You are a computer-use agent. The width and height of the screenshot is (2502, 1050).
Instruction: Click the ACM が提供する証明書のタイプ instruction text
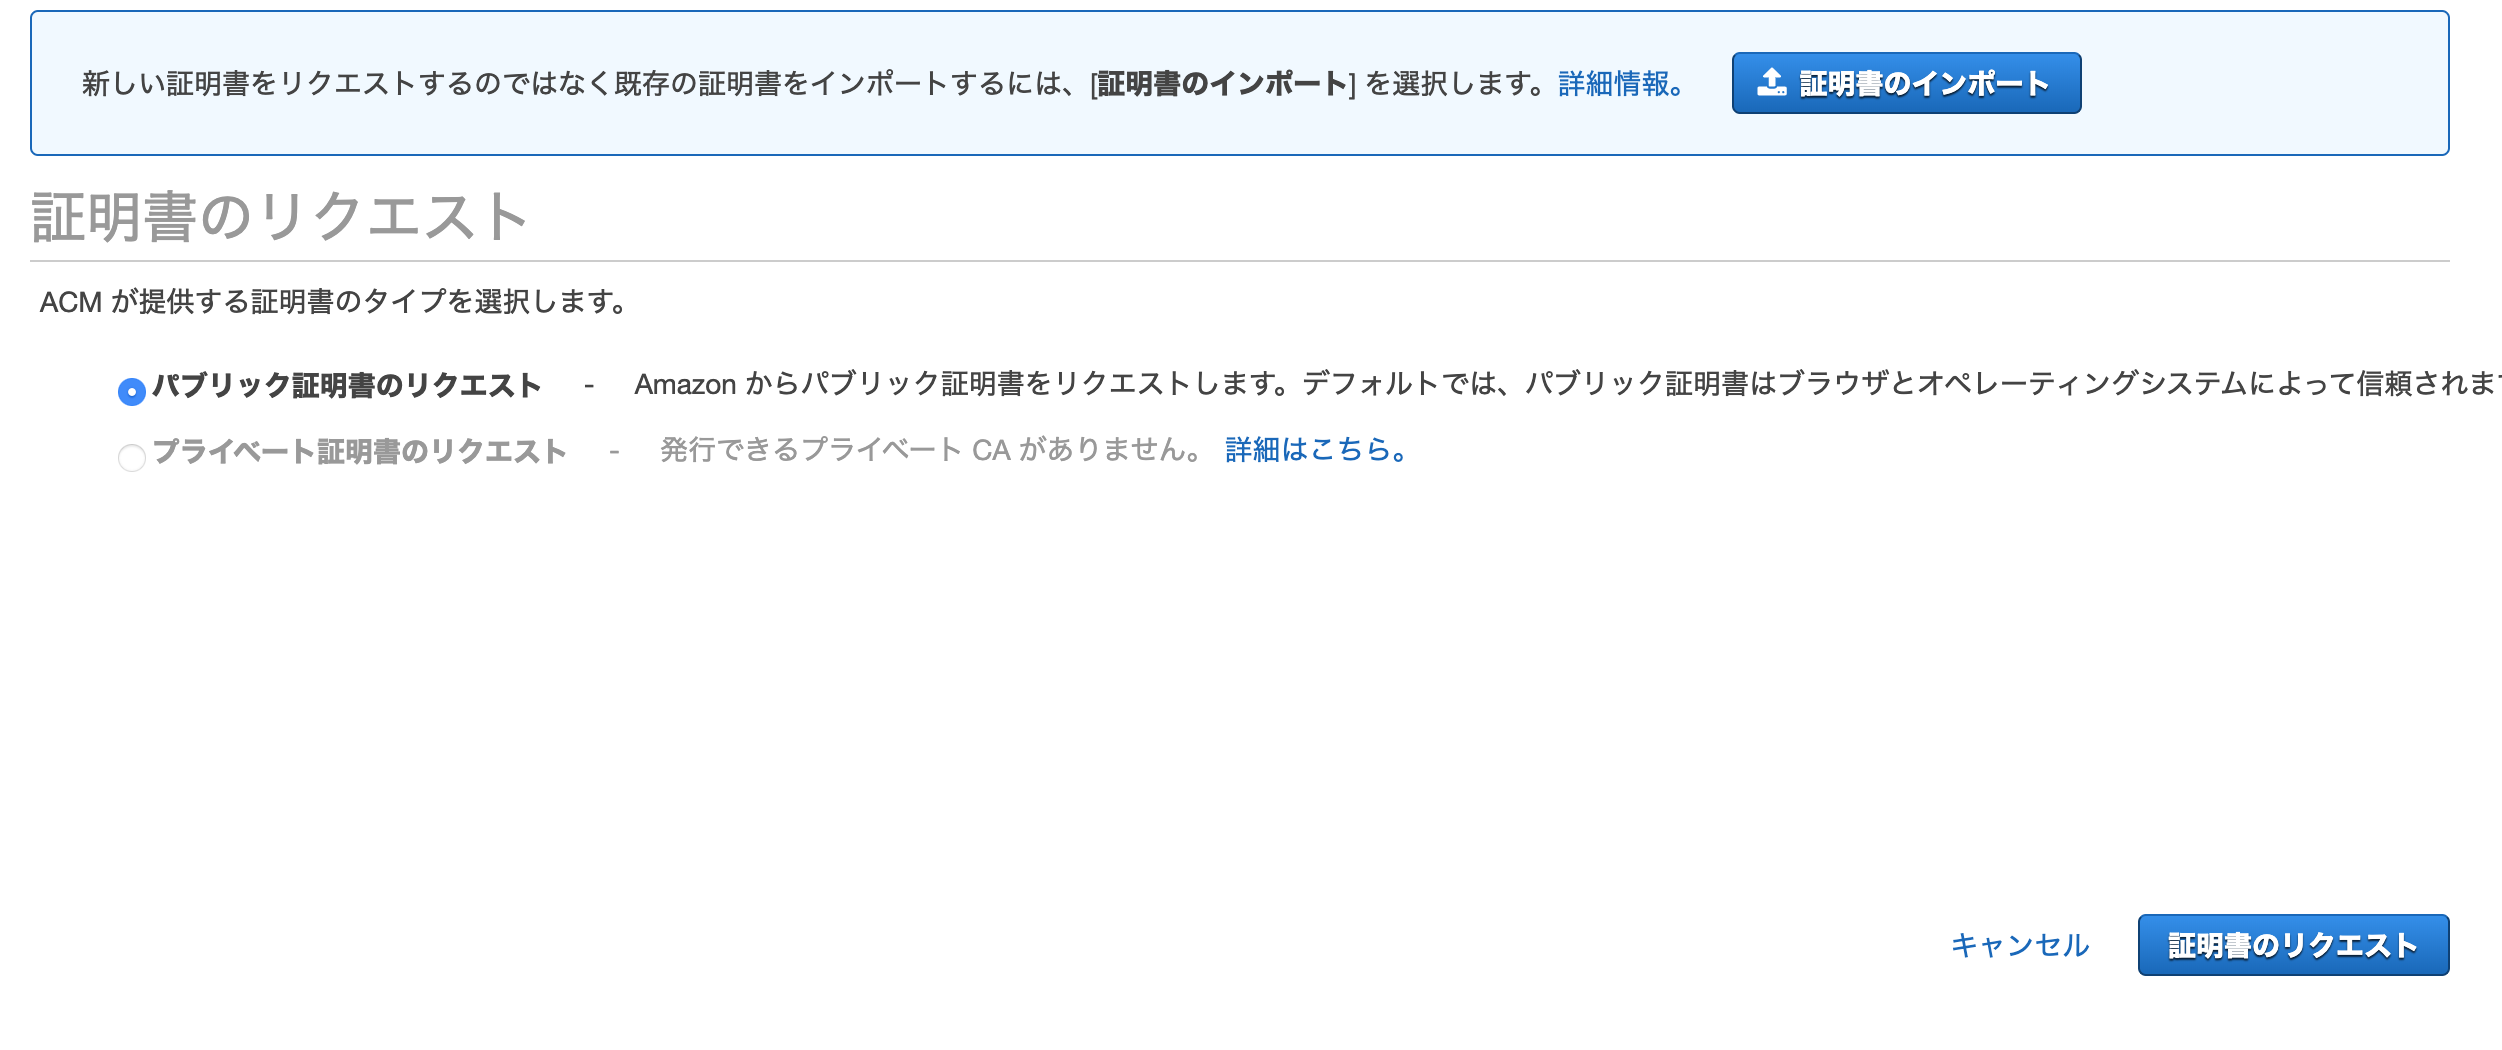[x=334, y=302]
